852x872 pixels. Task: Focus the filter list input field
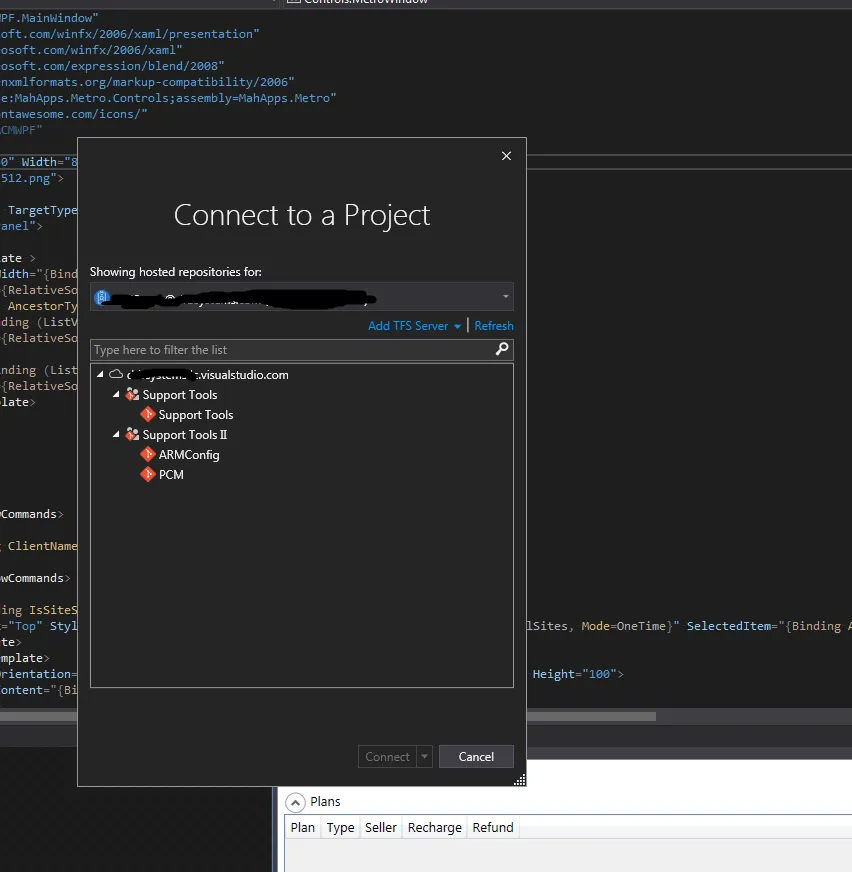click(301, 350)
